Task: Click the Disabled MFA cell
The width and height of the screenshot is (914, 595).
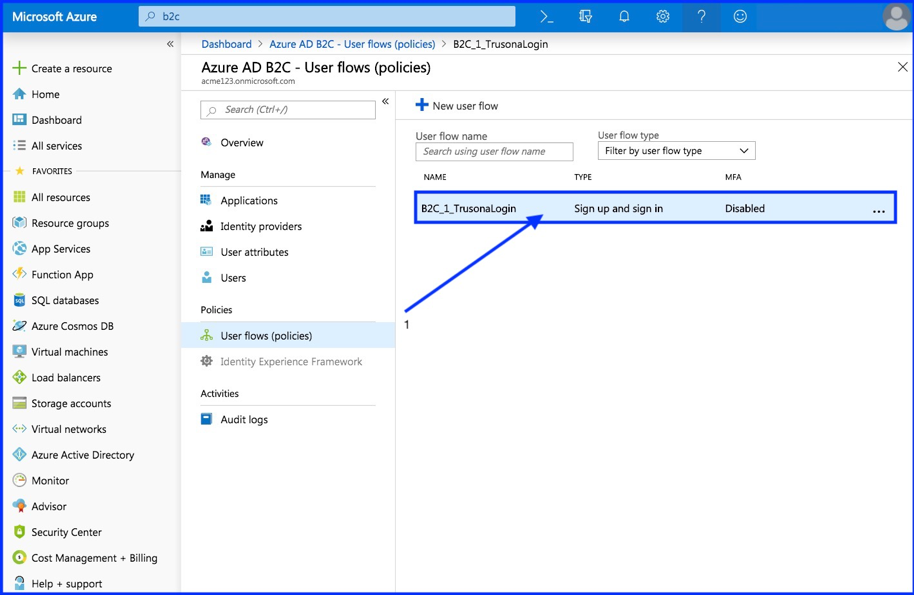Action: 744,209
